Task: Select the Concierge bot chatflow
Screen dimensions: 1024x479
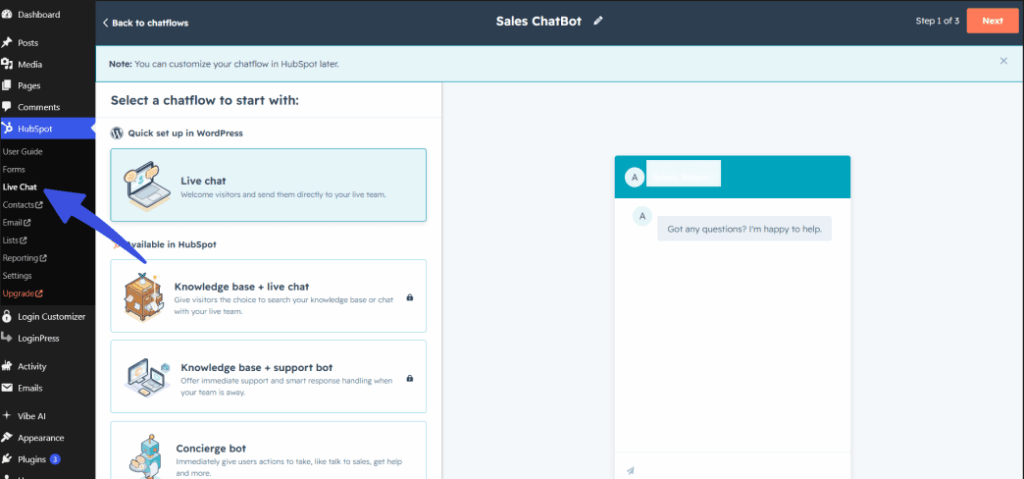Action: (x=268, y=451)
